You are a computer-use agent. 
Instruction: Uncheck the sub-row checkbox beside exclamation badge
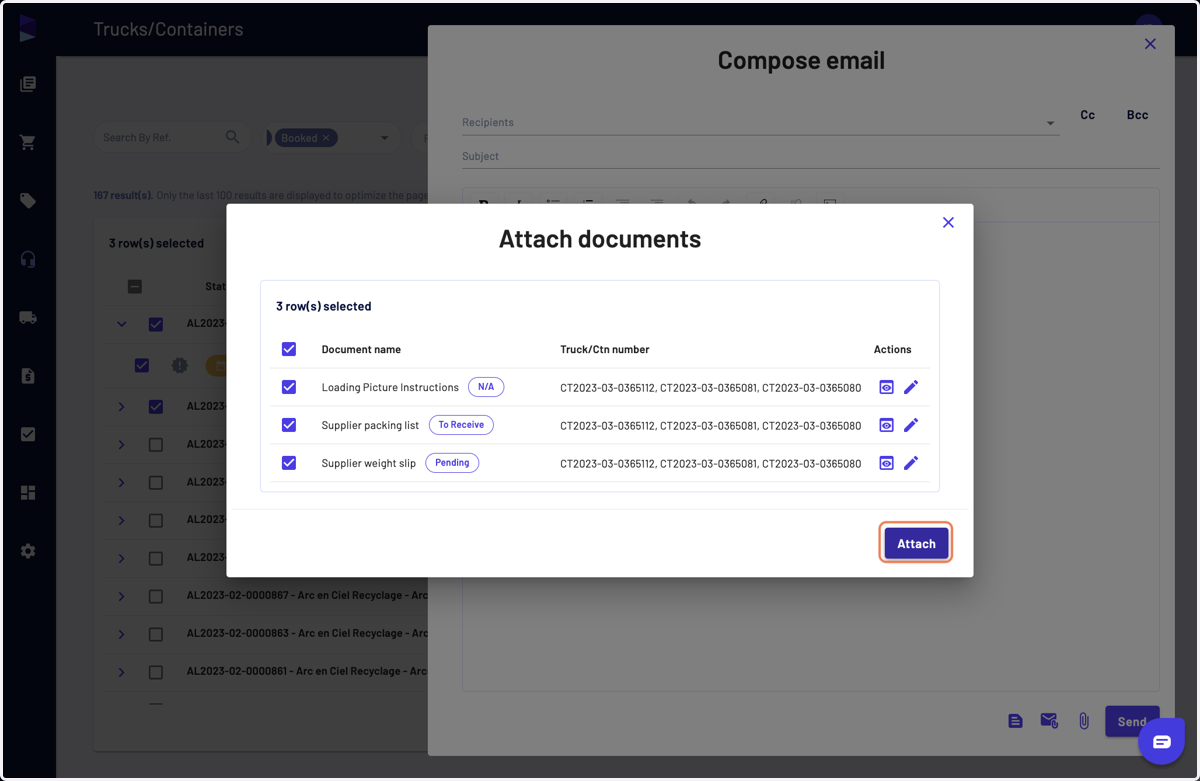142,365
